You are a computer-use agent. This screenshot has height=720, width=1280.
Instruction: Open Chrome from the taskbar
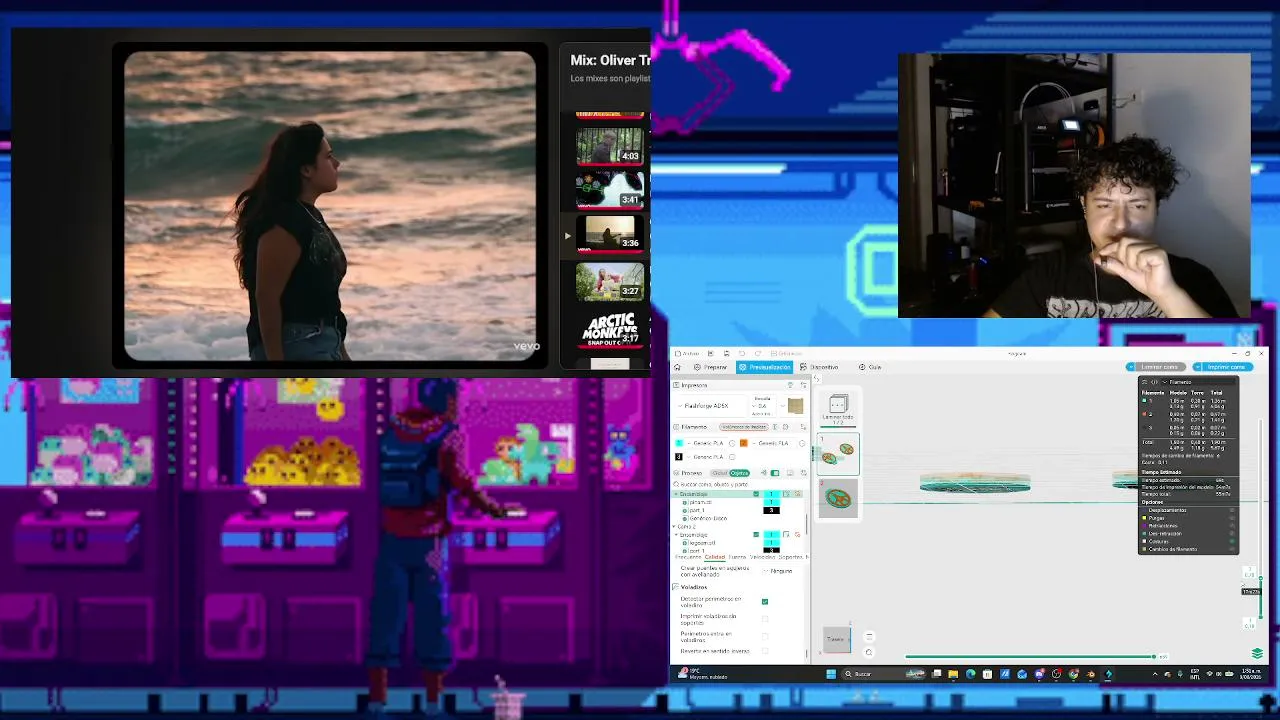tap(1073, 674)
